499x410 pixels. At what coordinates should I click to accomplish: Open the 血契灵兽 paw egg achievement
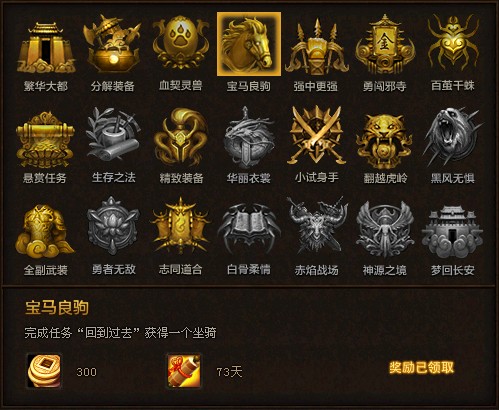tap(181, 43)
